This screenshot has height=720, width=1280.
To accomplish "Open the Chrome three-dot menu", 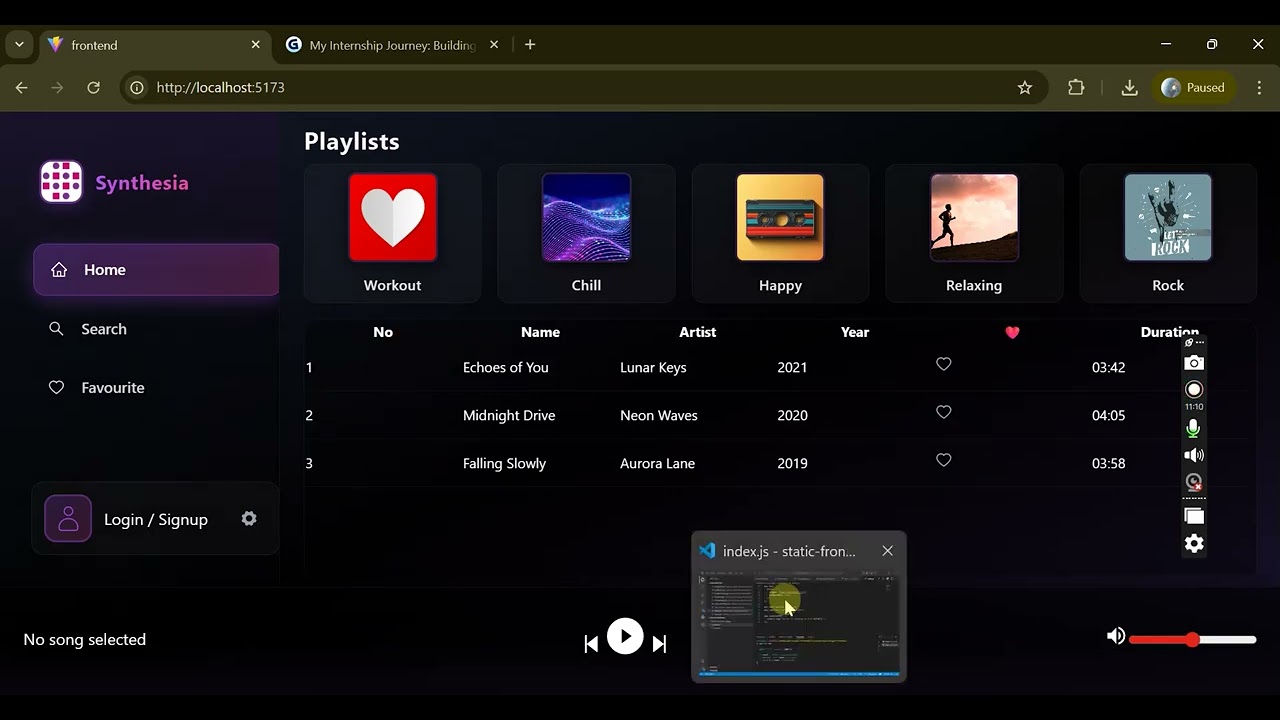I will (1258, 88).
